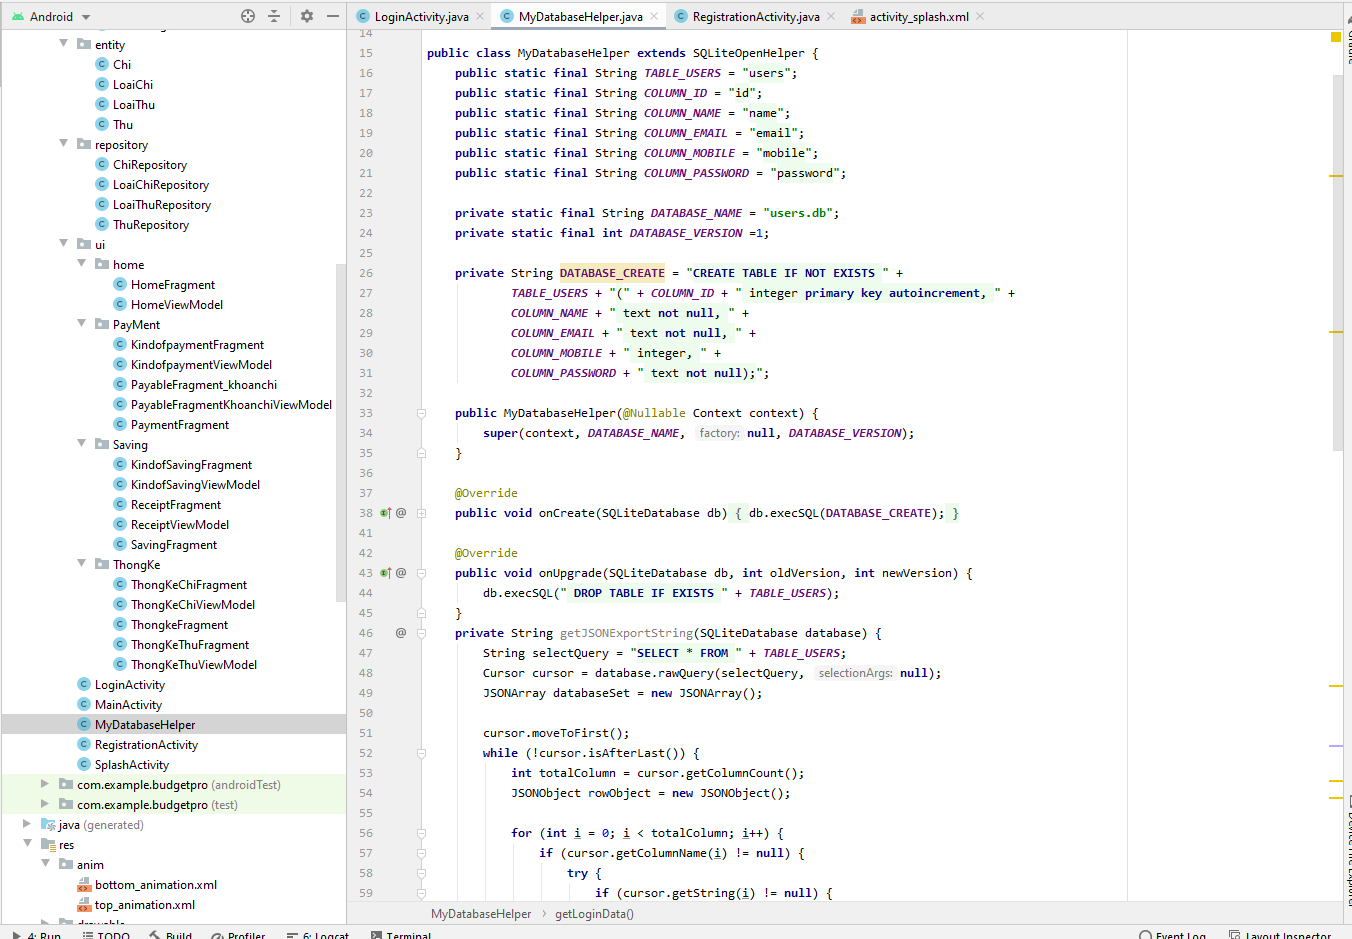Open HomeFragment in the project tree

(172, 284)
